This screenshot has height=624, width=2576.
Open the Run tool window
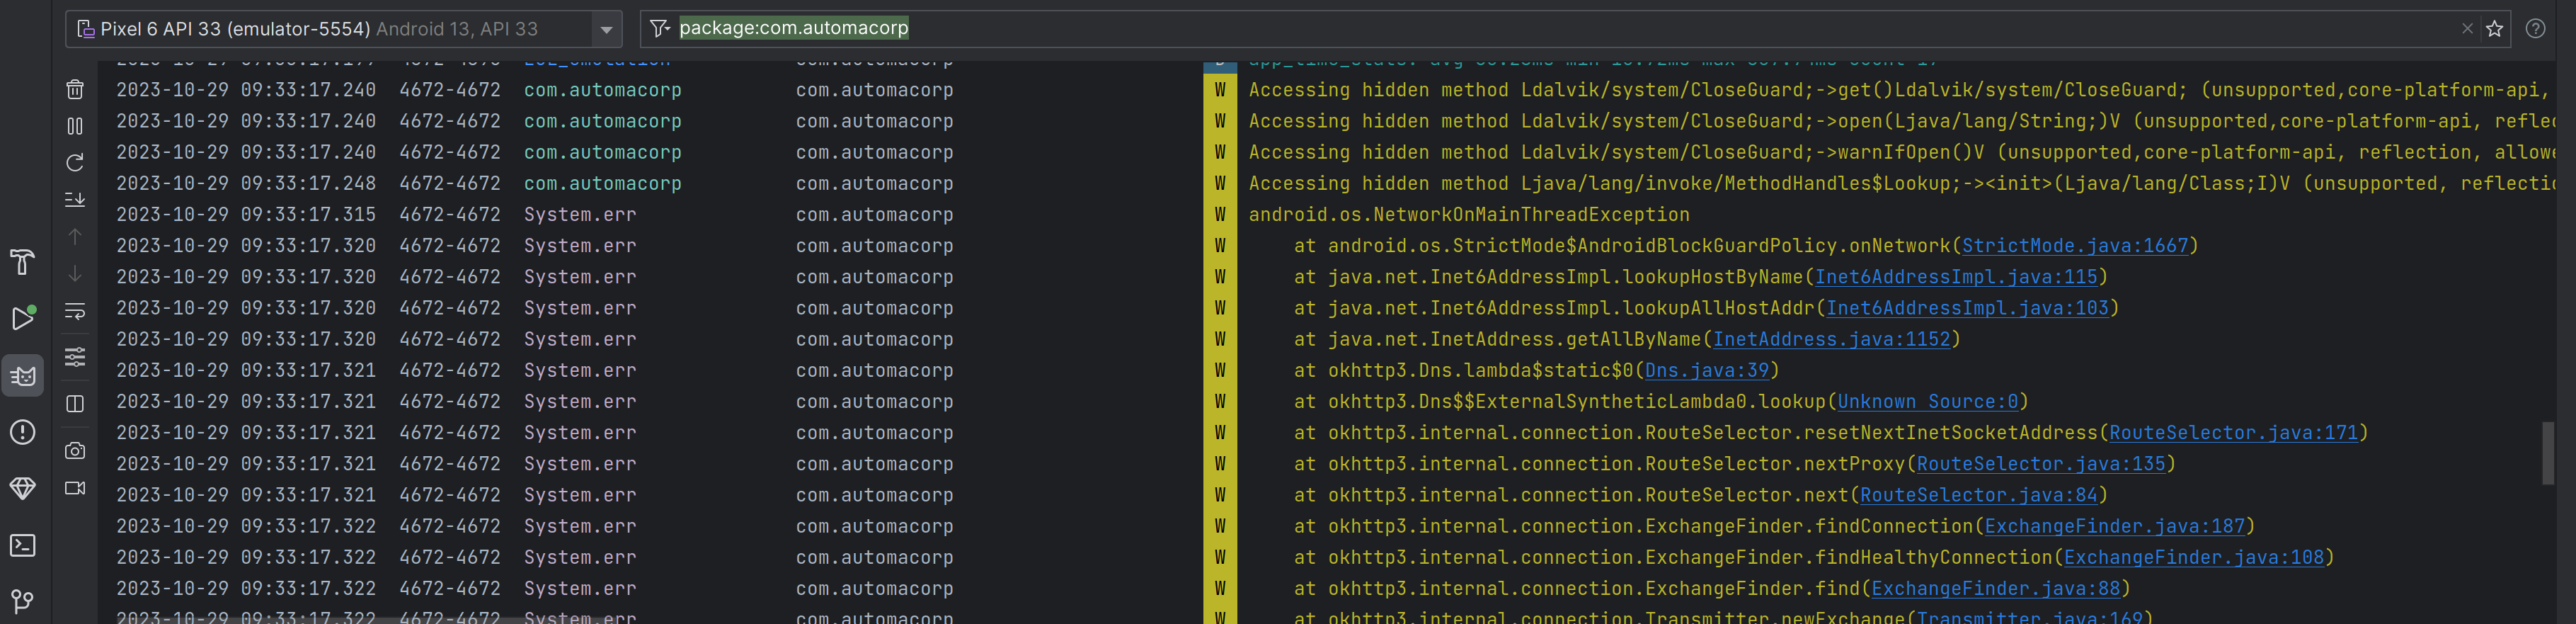[x=23, y=319]
